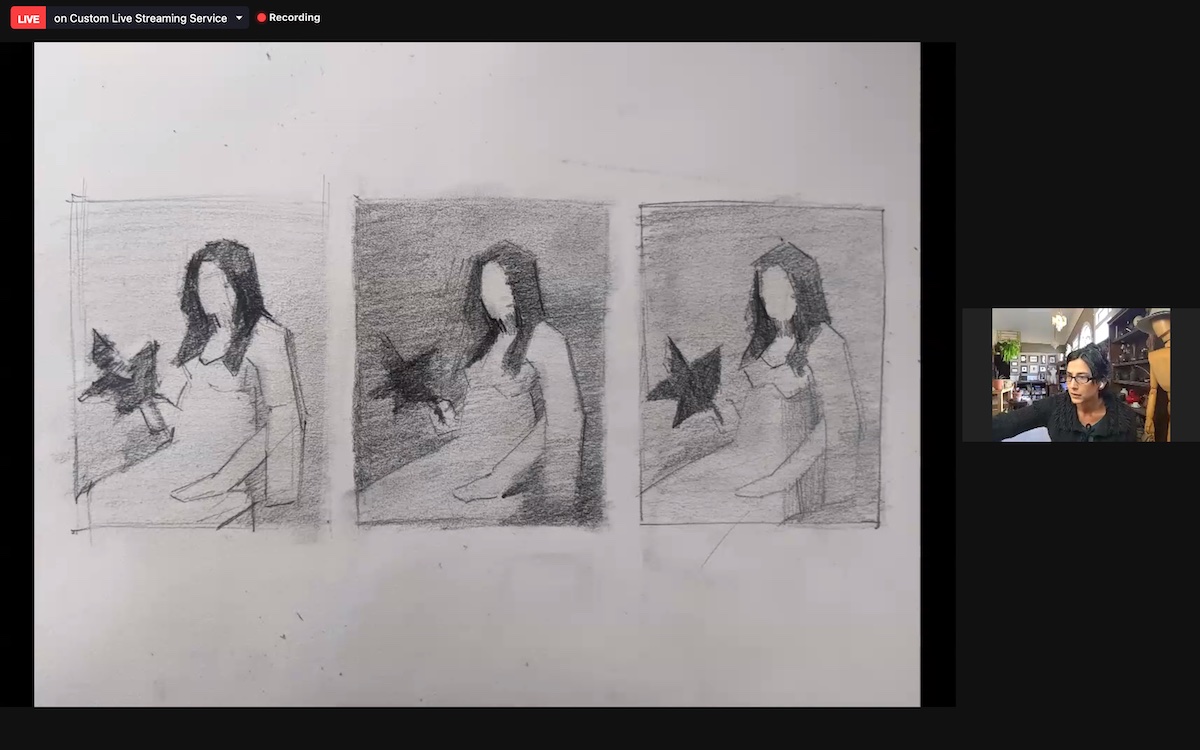Image resolution: width=1200 pixels, height=750 pixels.
Task: Select the presenter's video thumbnail
Action: click(1081, 375)
